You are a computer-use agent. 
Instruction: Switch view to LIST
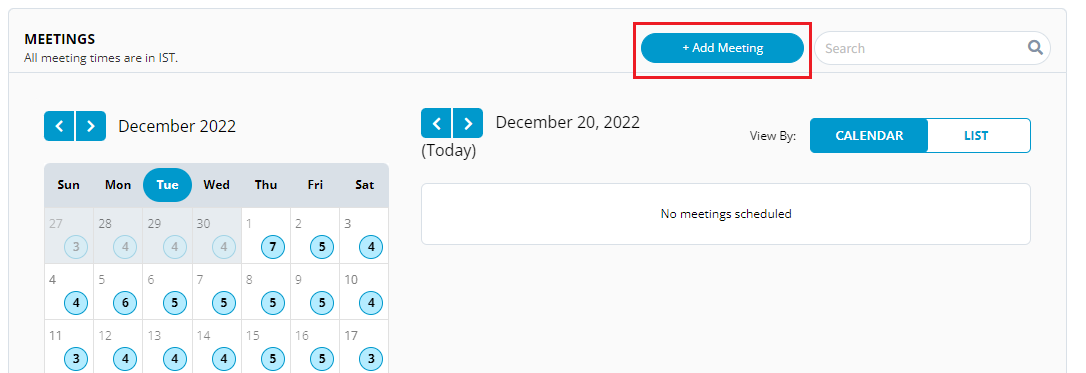pos(976,136)
